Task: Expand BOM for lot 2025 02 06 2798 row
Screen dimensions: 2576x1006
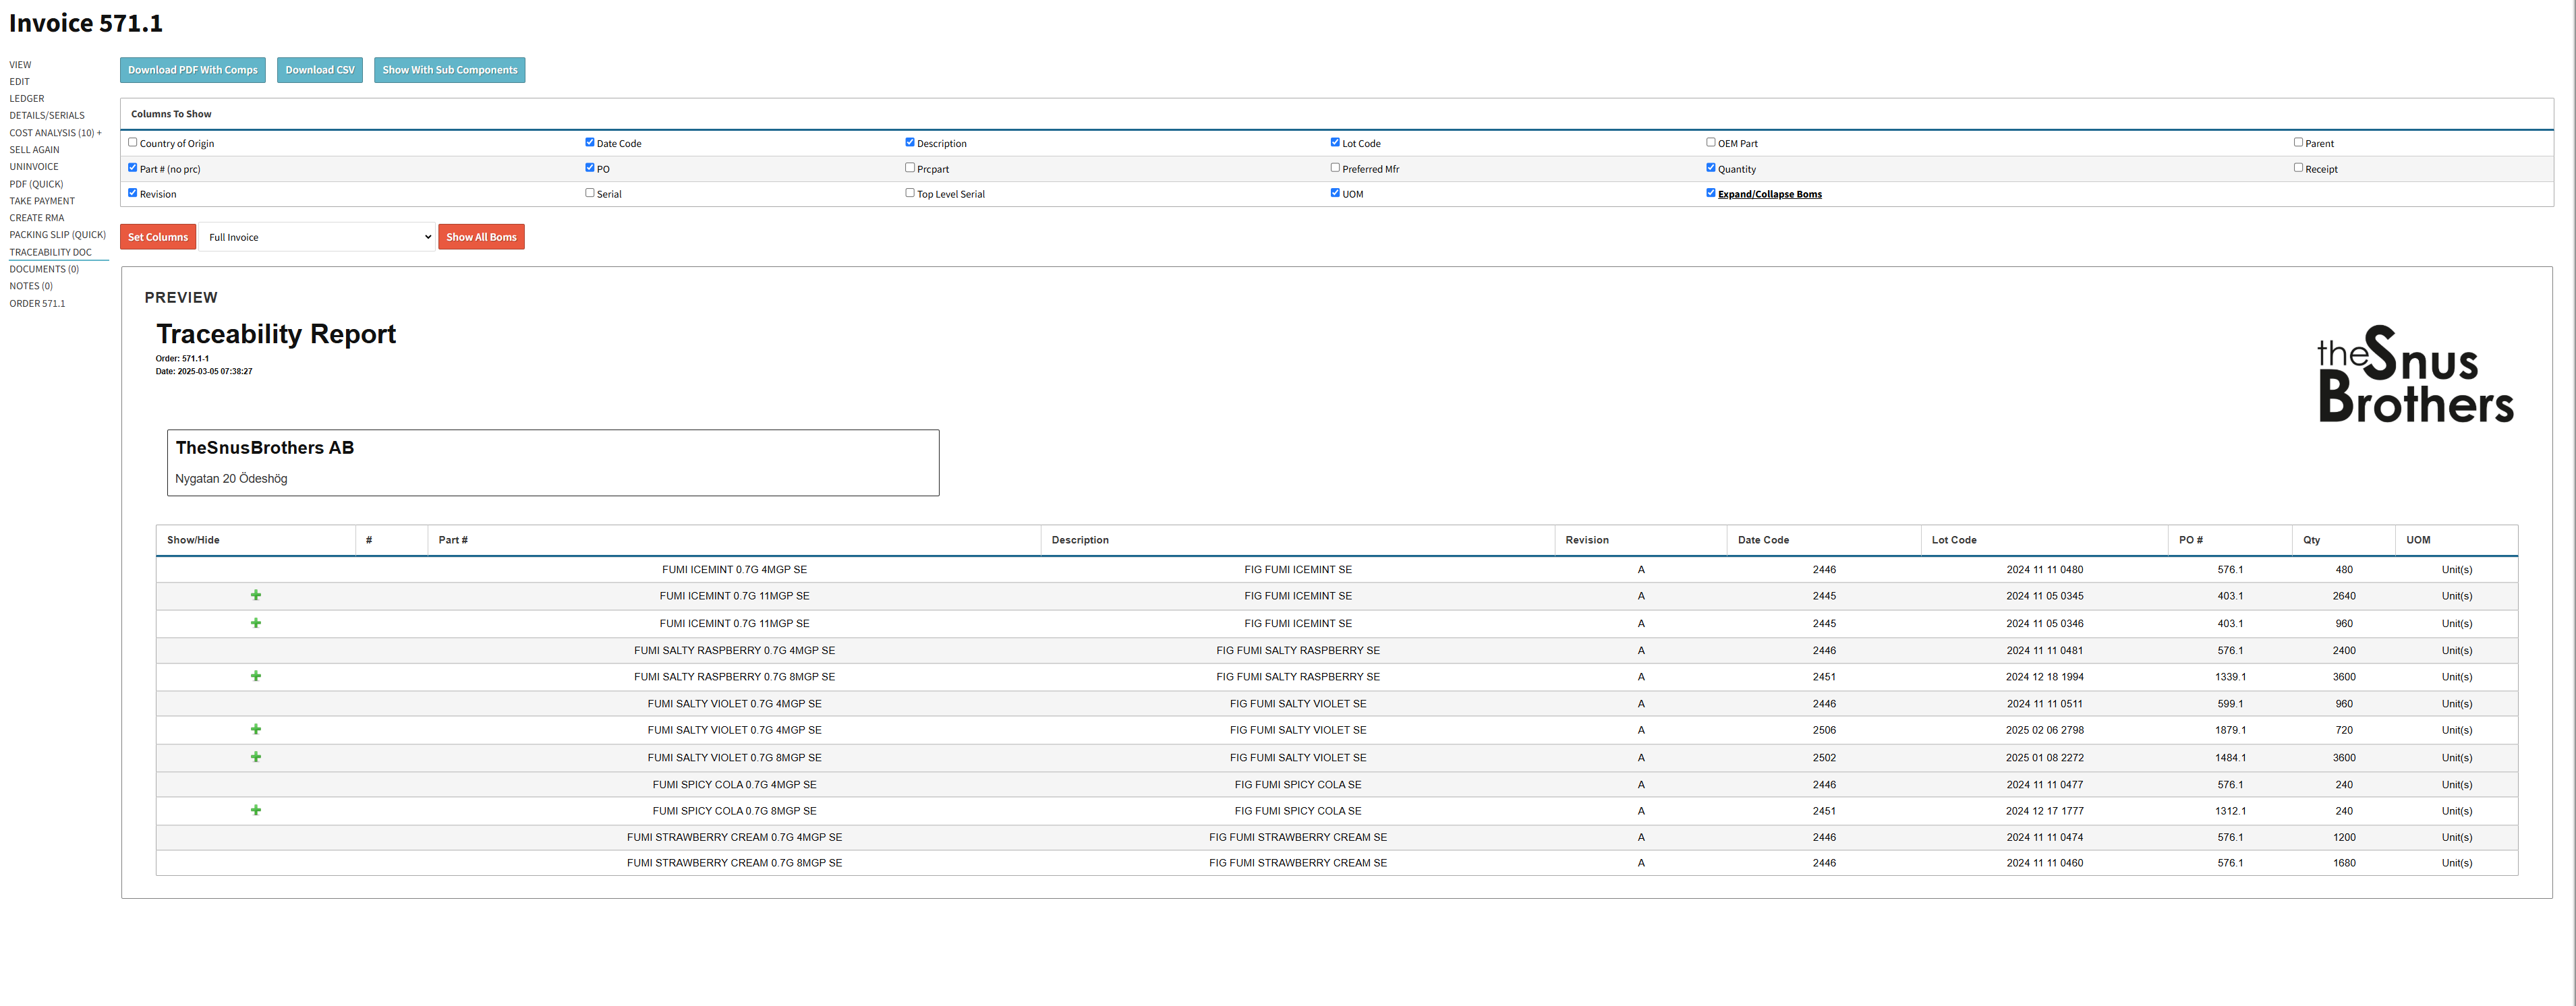Action: point(256,729)
